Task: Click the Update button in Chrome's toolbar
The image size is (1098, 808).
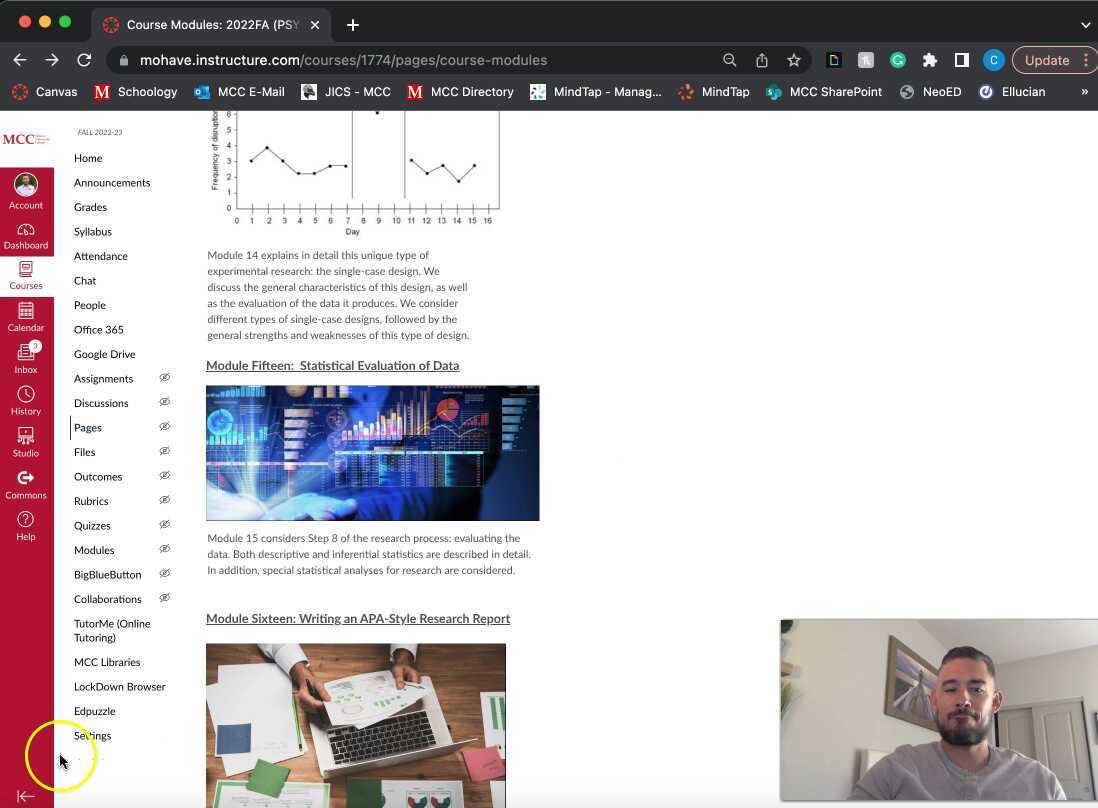Action: [x=1046, y=60]
